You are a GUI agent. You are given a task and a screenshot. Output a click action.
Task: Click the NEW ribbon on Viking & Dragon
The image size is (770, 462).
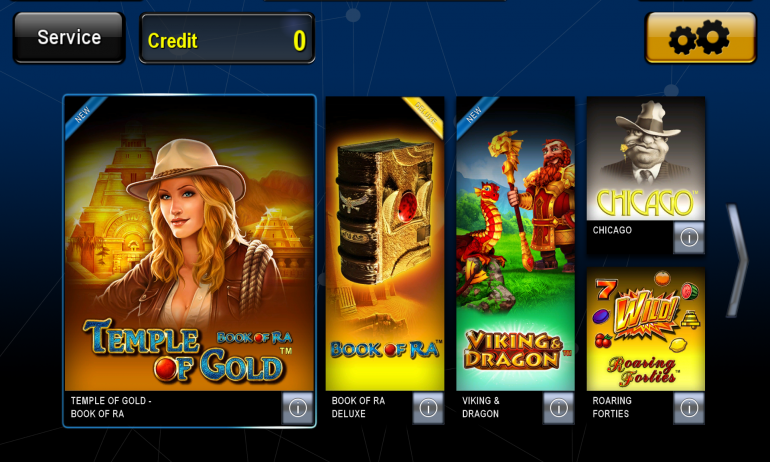(475, 114)
